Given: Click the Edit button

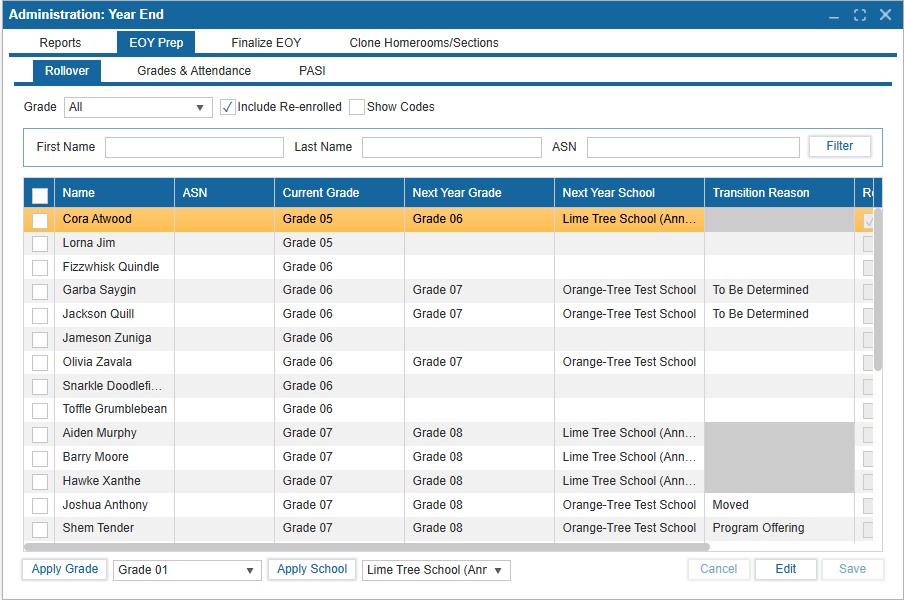Looking at the screenshot, I should [x=785, y=569].
